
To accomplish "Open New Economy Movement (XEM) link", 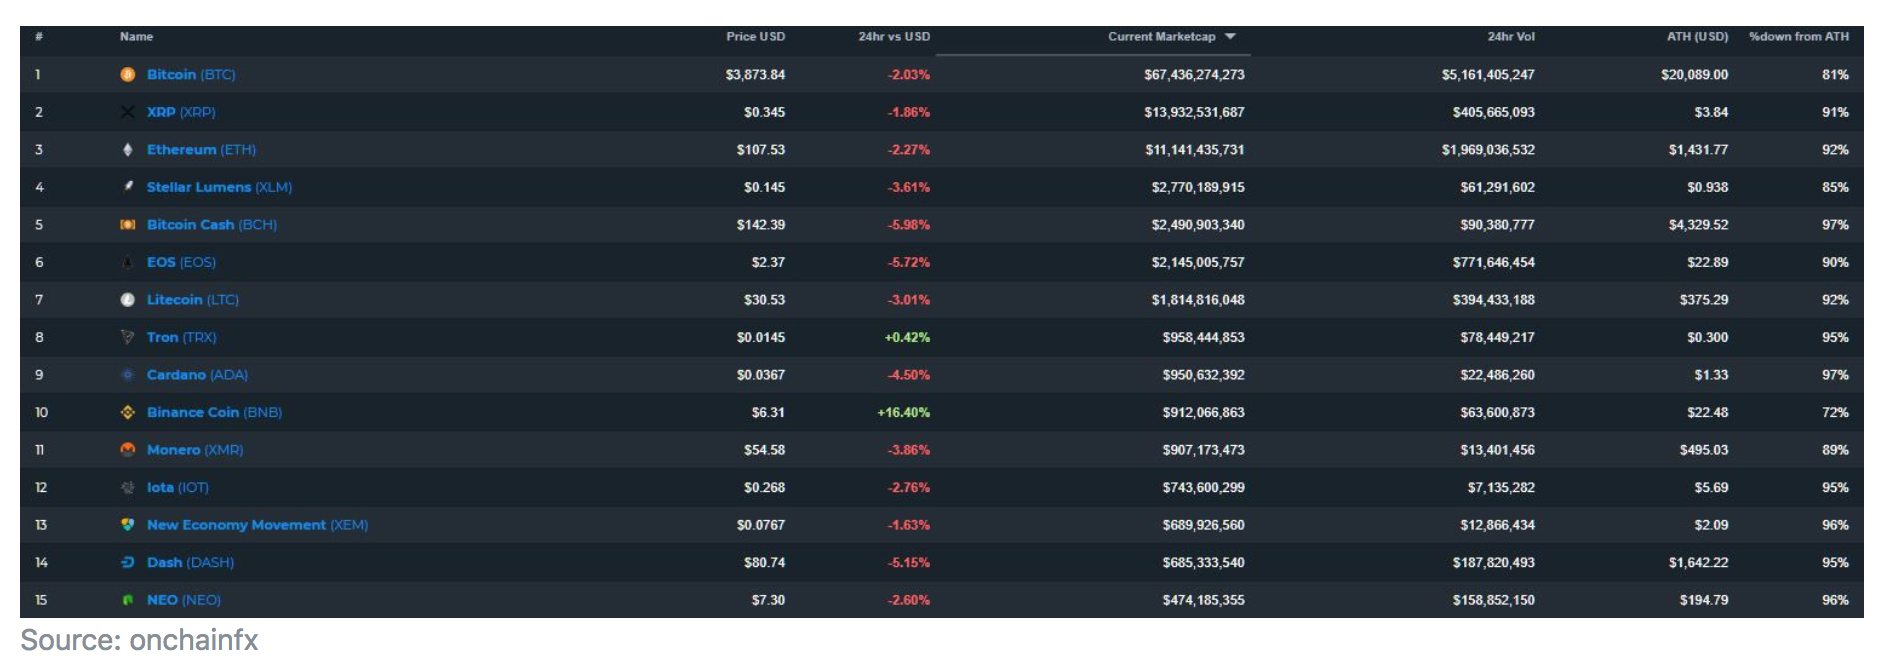I will tap(257, 525).
